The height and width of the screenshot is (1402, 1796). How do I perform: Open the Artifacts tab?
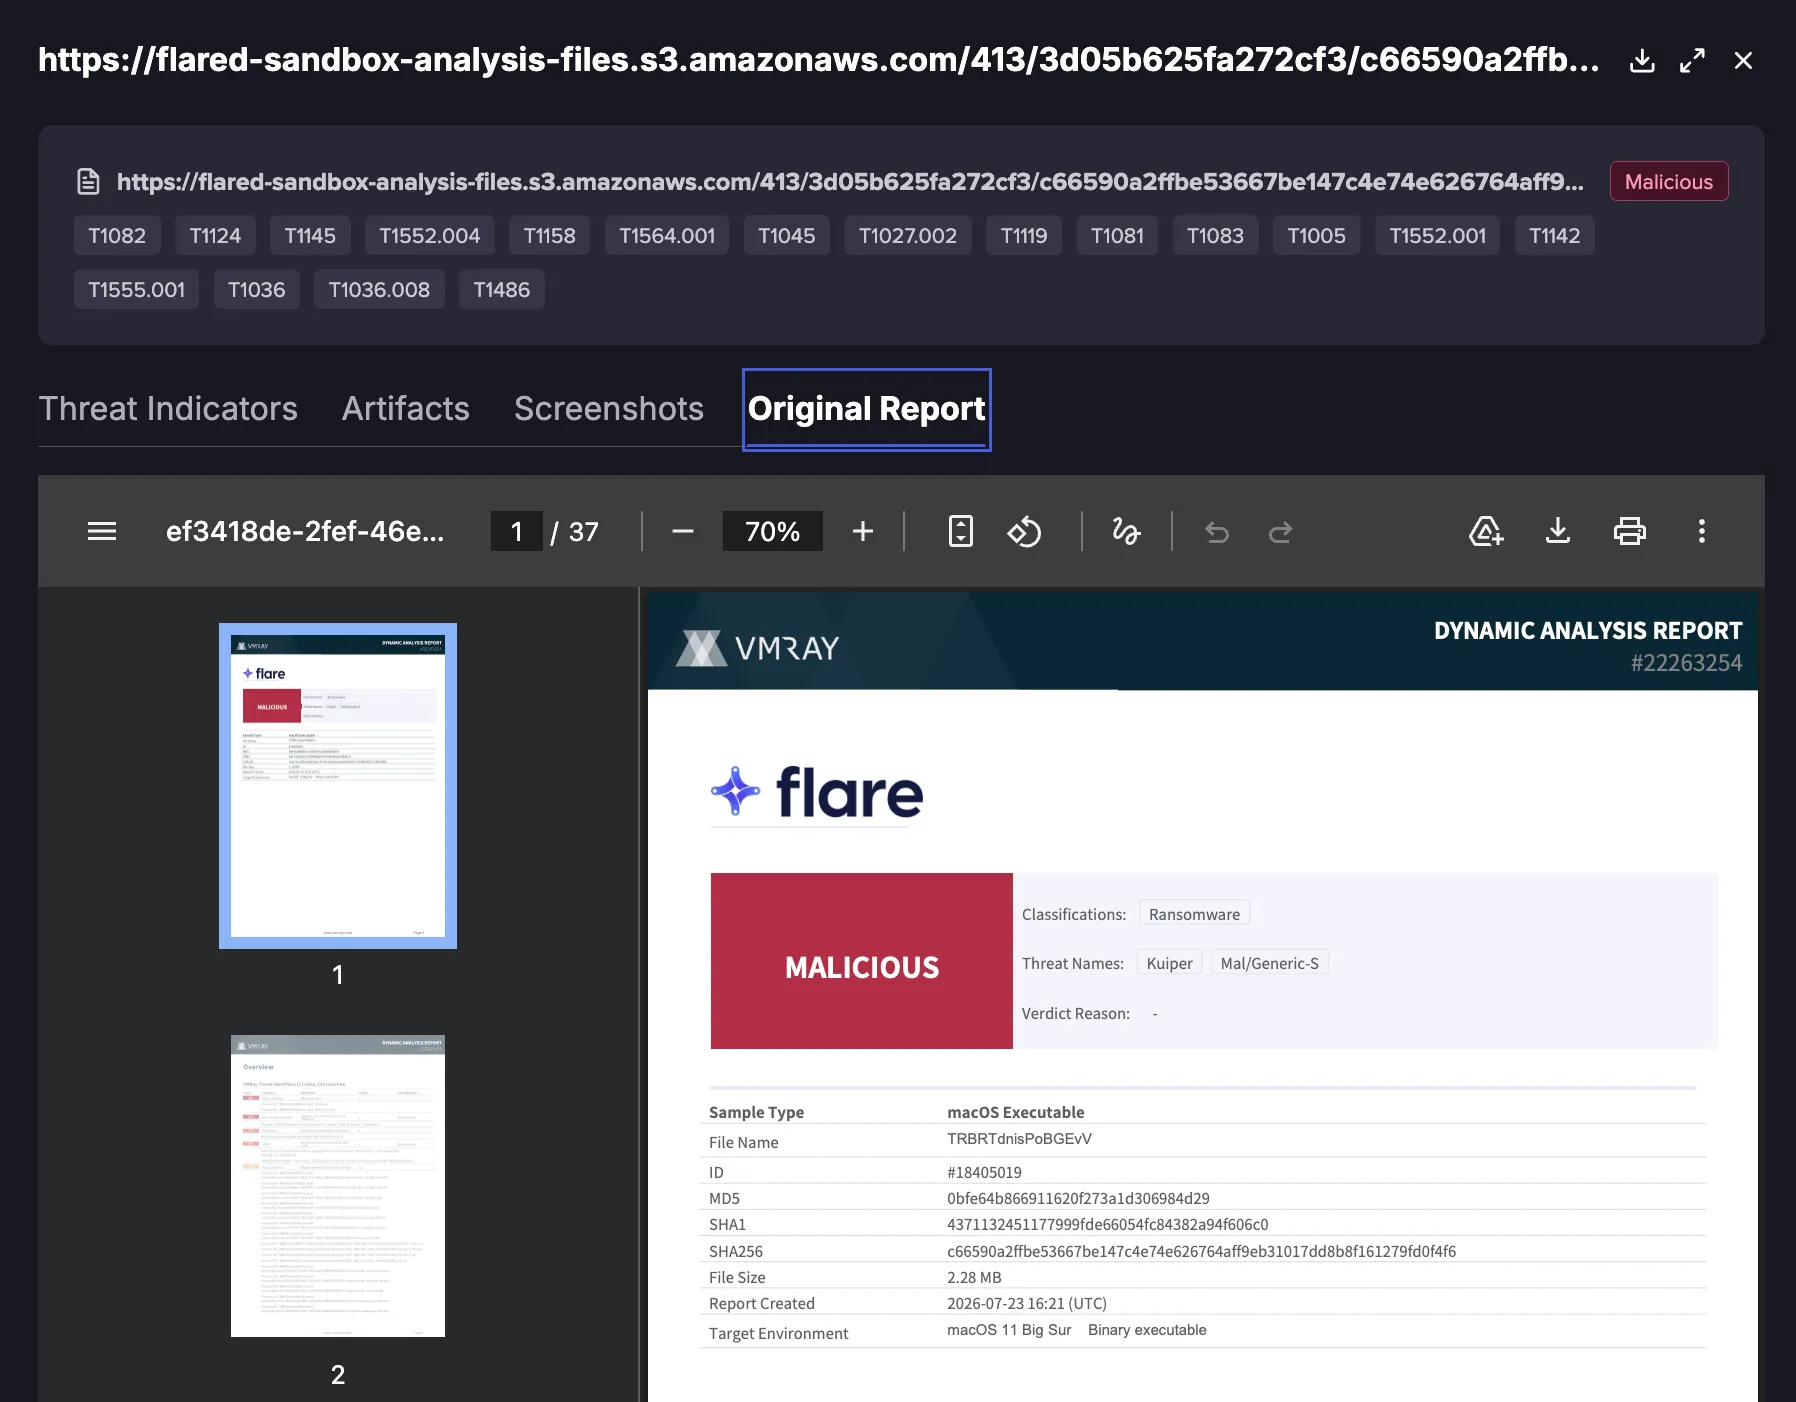point(406,409)
